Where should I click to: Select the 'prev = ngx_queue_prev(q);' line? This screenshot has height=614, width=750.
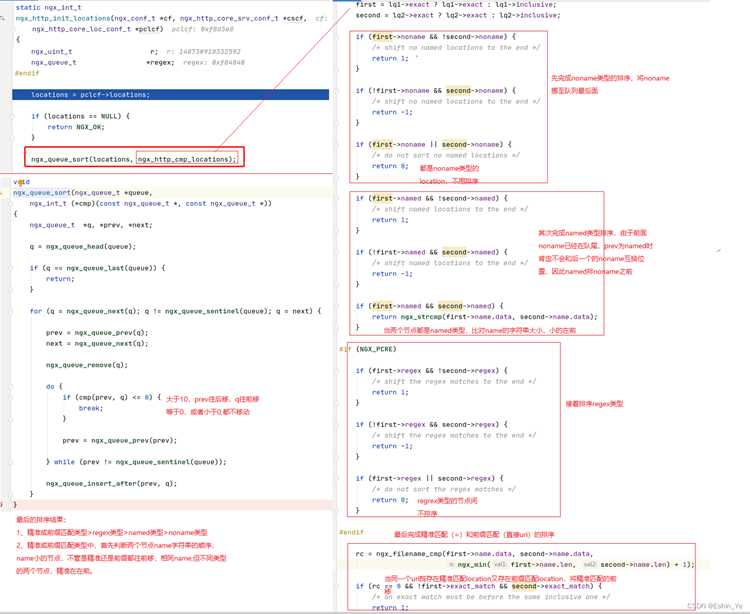[x=97, y=333]
